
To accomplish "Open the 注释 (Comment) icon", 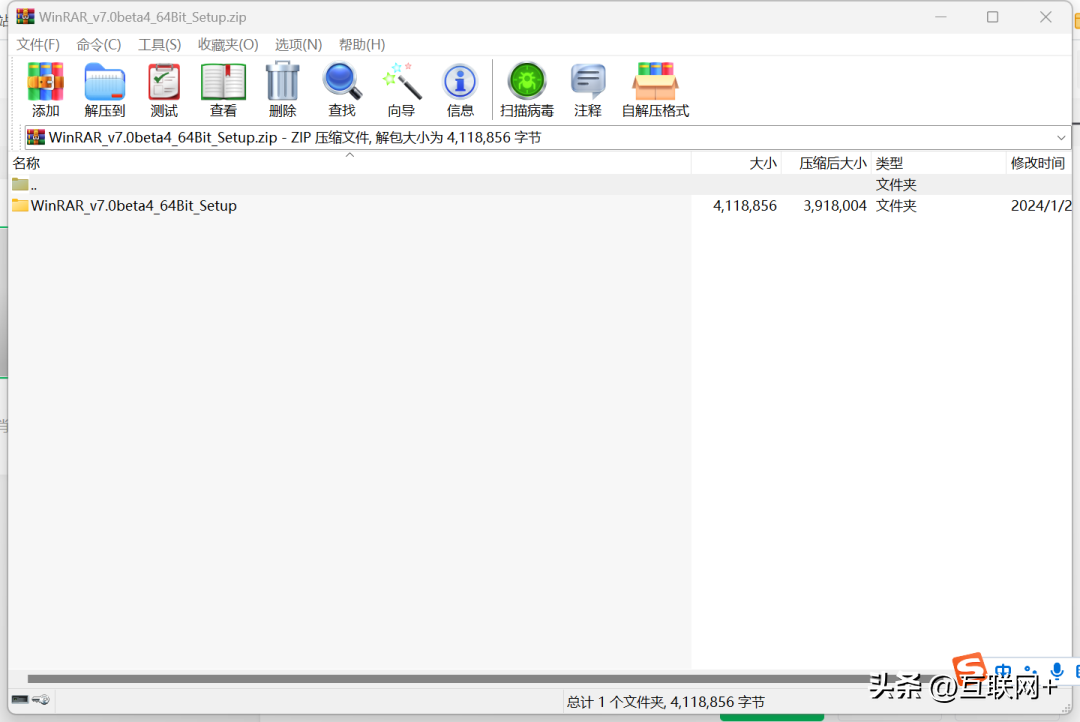I will [588, 90].
